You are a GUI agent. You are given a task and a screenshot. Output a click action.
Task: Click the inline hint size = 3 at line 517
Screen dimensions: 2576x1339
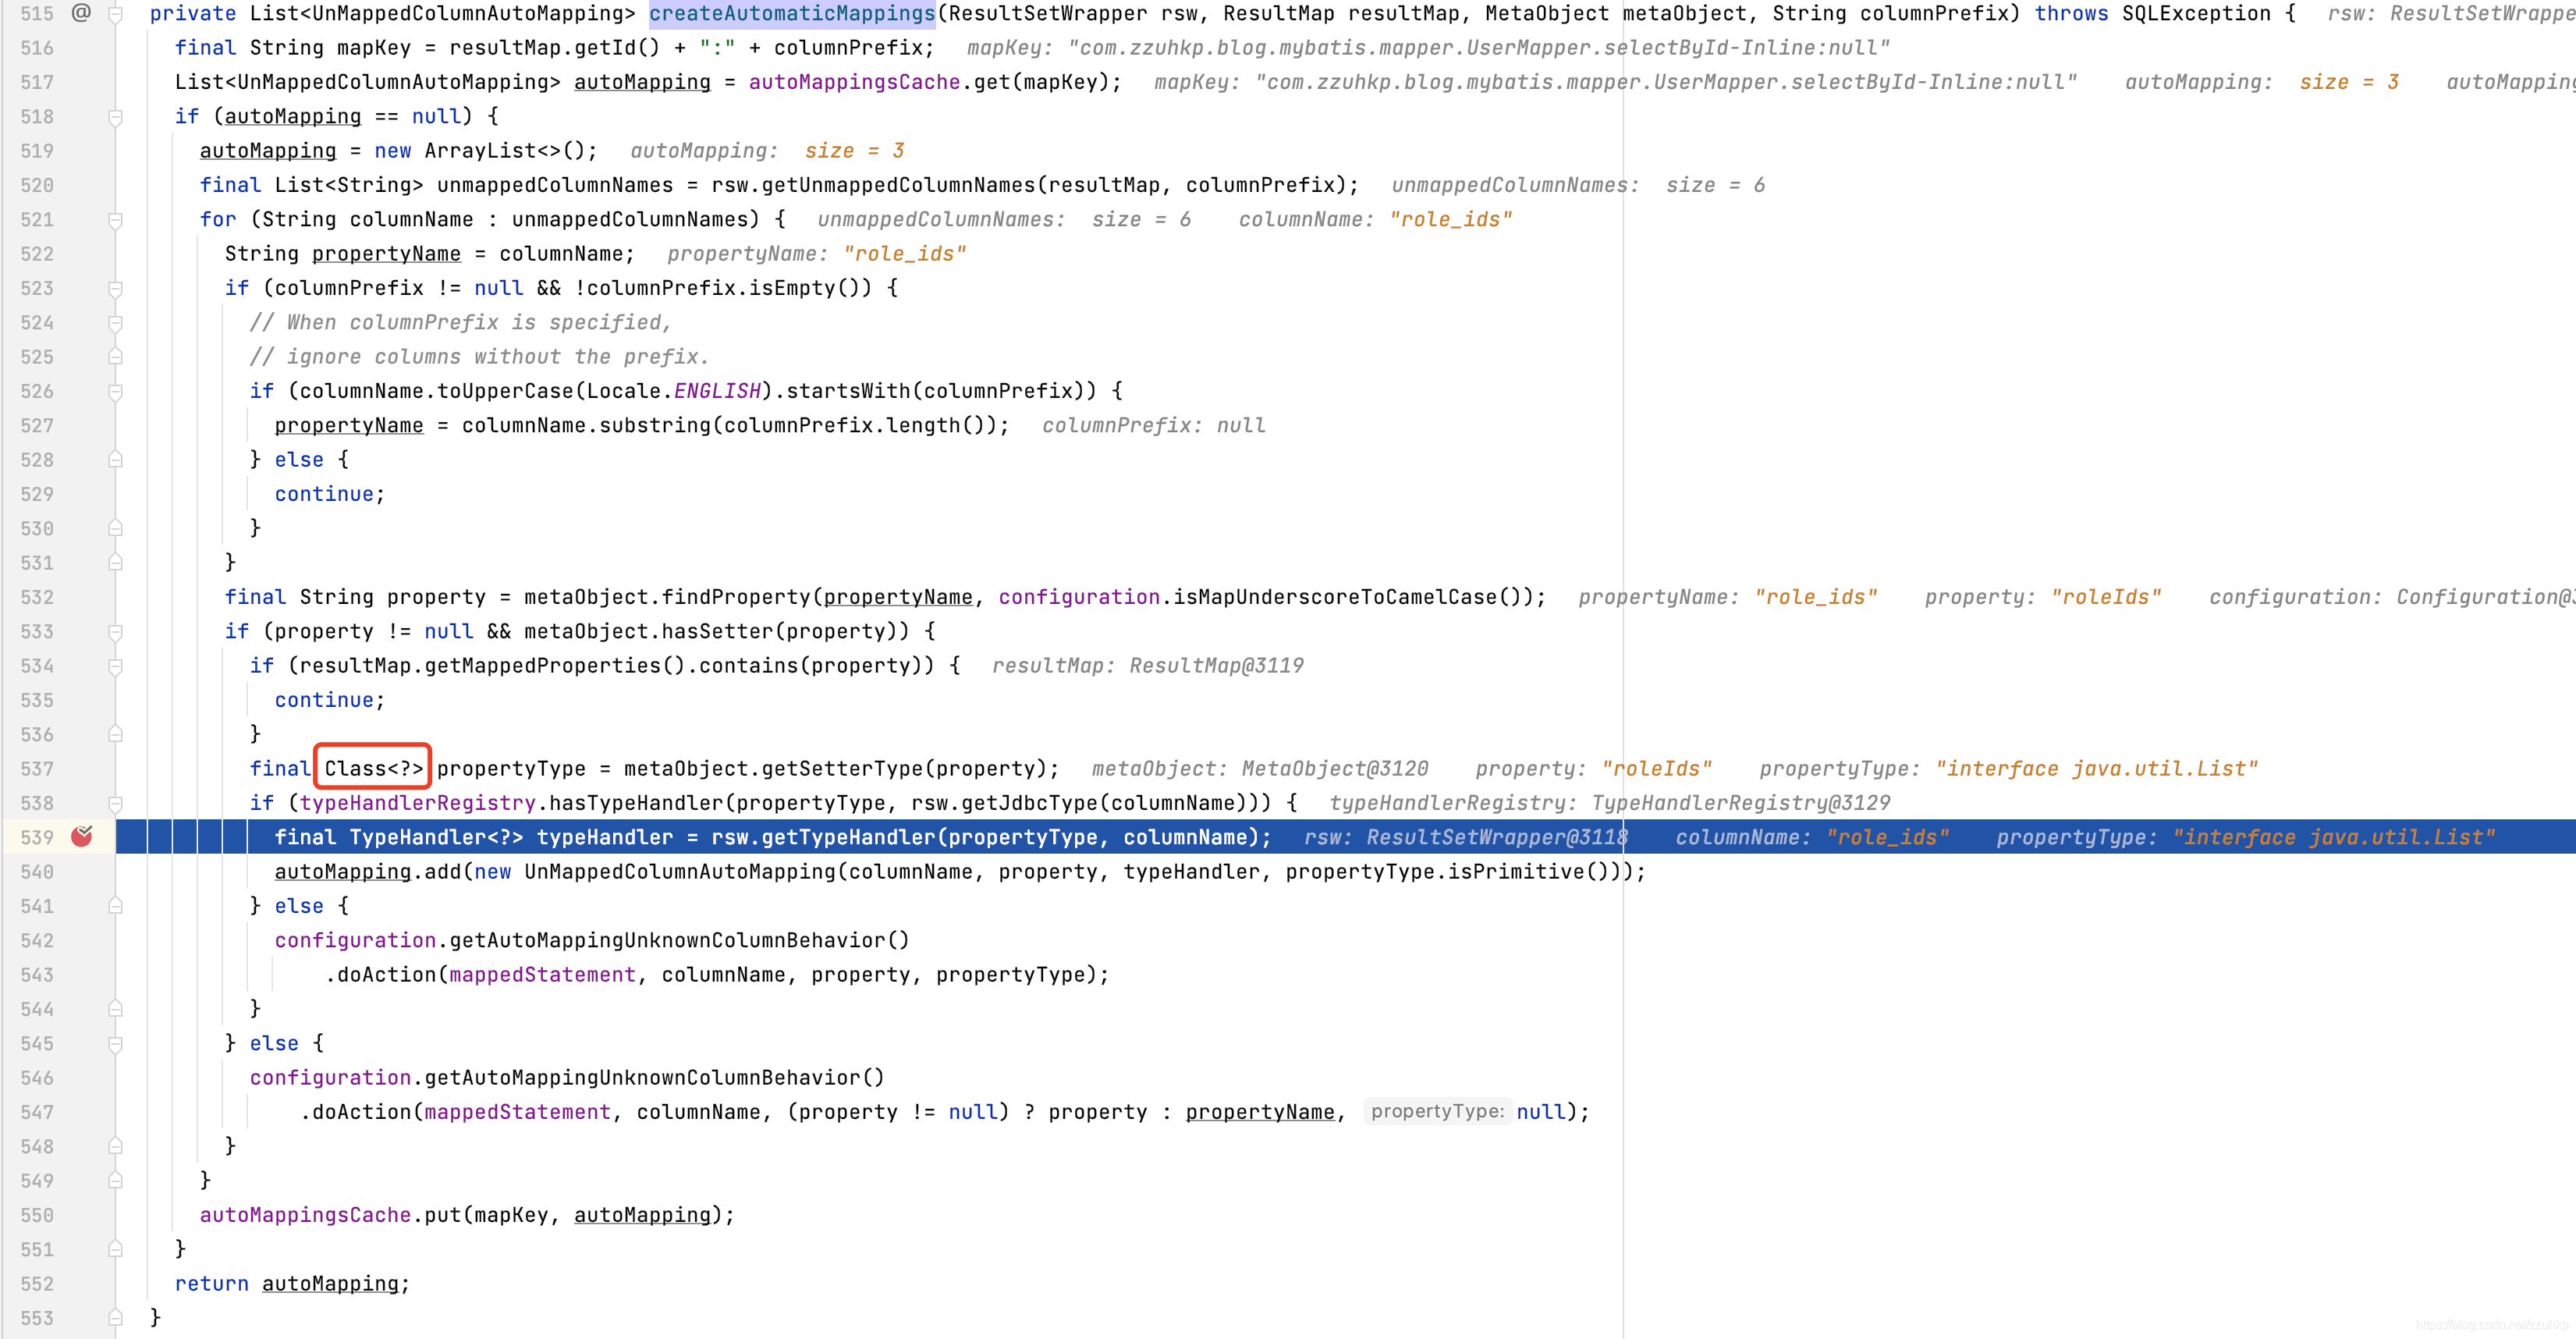coord(2348,82)
